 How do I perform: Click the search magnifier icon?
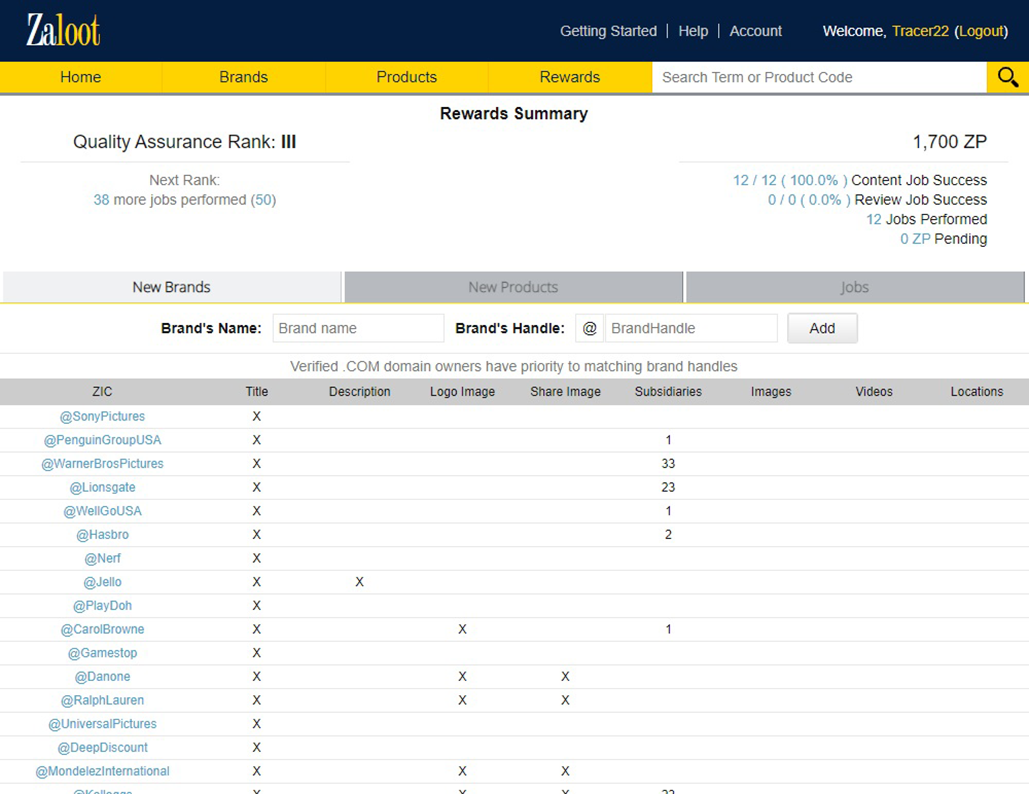pyautogui.click(x=1007, y=77)
